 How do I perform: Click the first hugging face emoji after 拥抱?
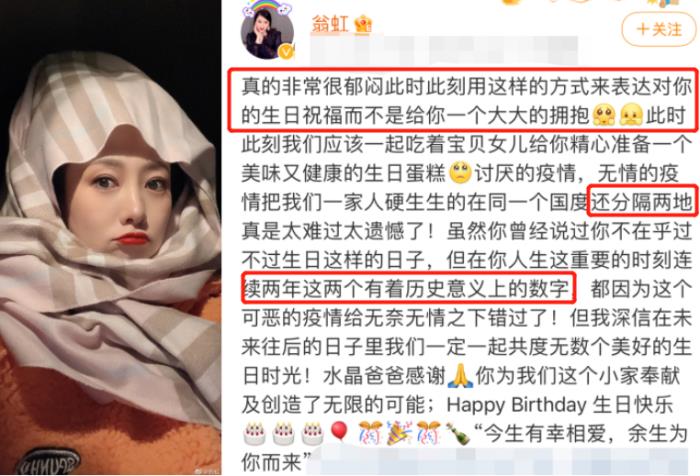tap(604, 115)
